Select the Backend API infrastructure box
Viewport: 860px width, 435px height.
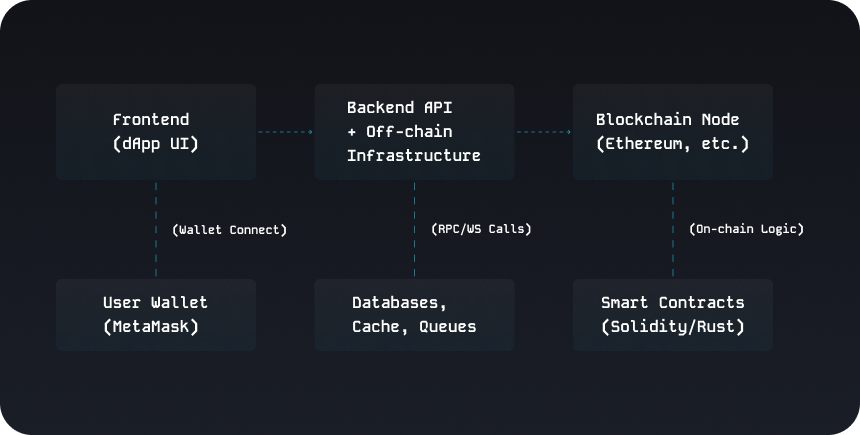414,132
